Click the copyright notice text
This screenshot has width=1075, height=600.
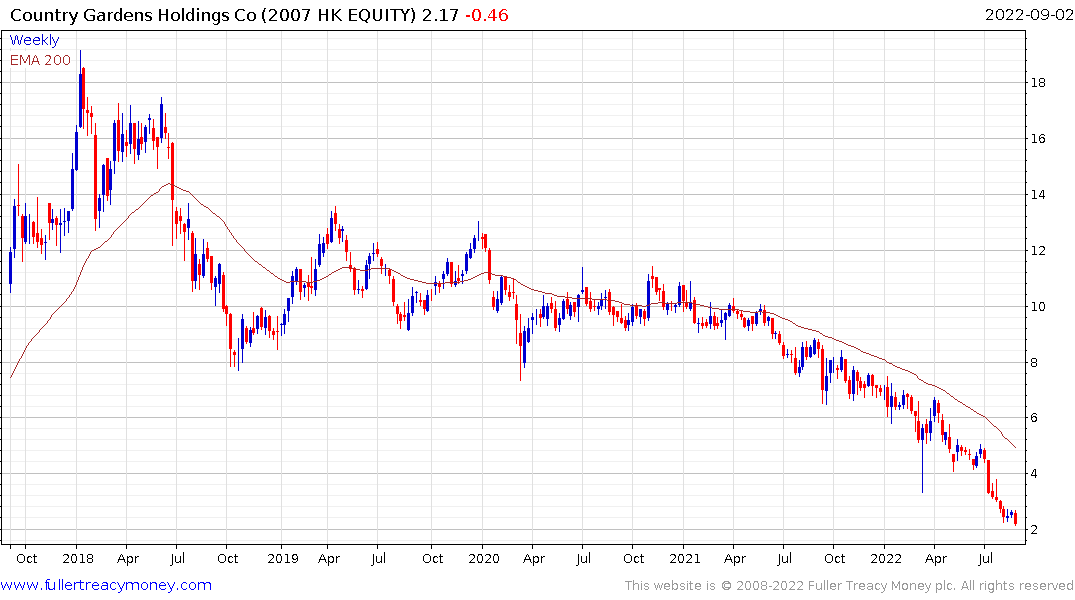tap(849, 586)
